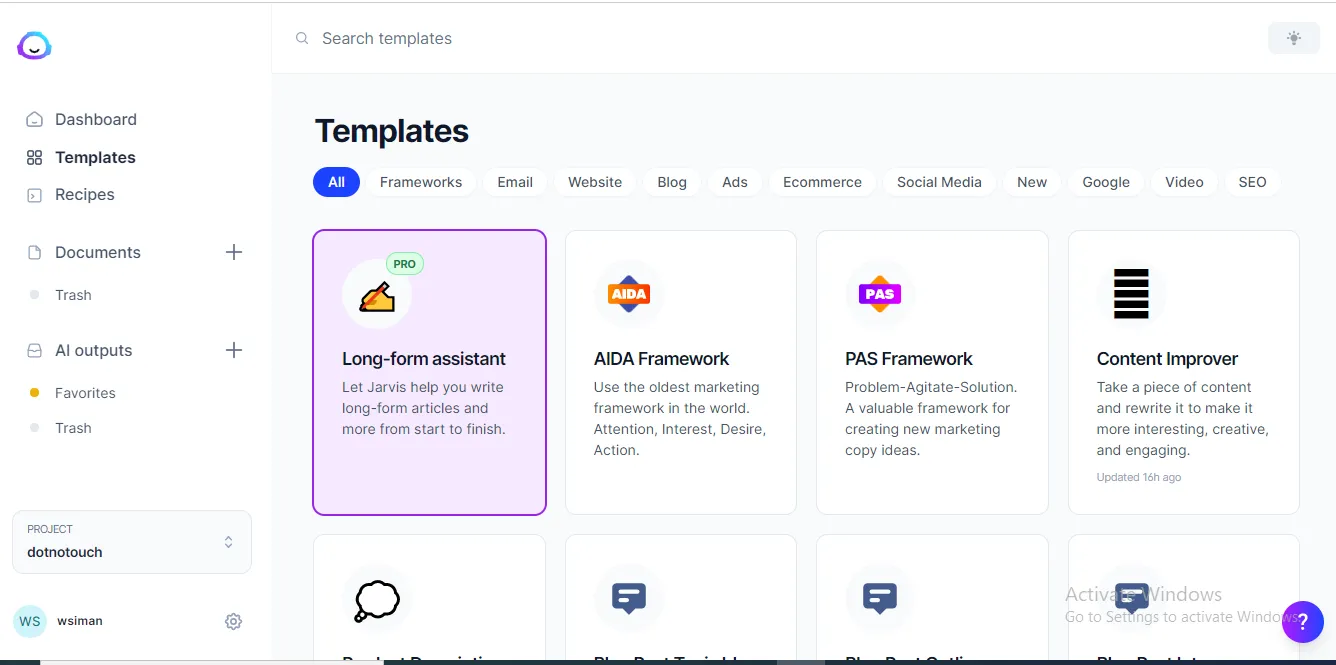Open Long-form assistant template title
Viewport: 1336px width, 665px height.
424,359
